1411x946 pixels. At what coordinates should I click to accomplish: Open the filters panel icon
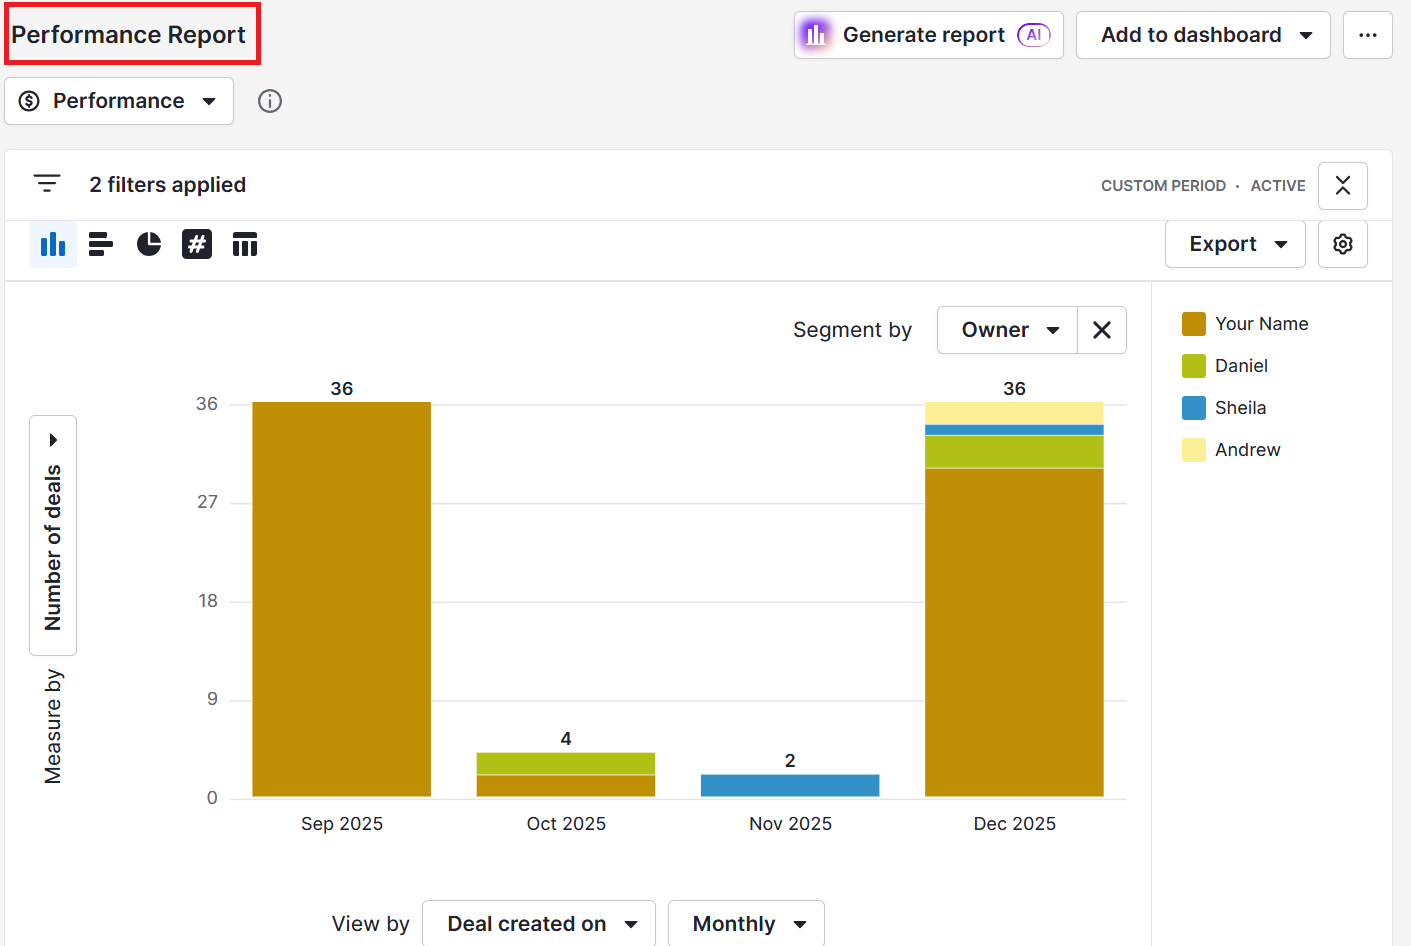(x=47, y=183)
